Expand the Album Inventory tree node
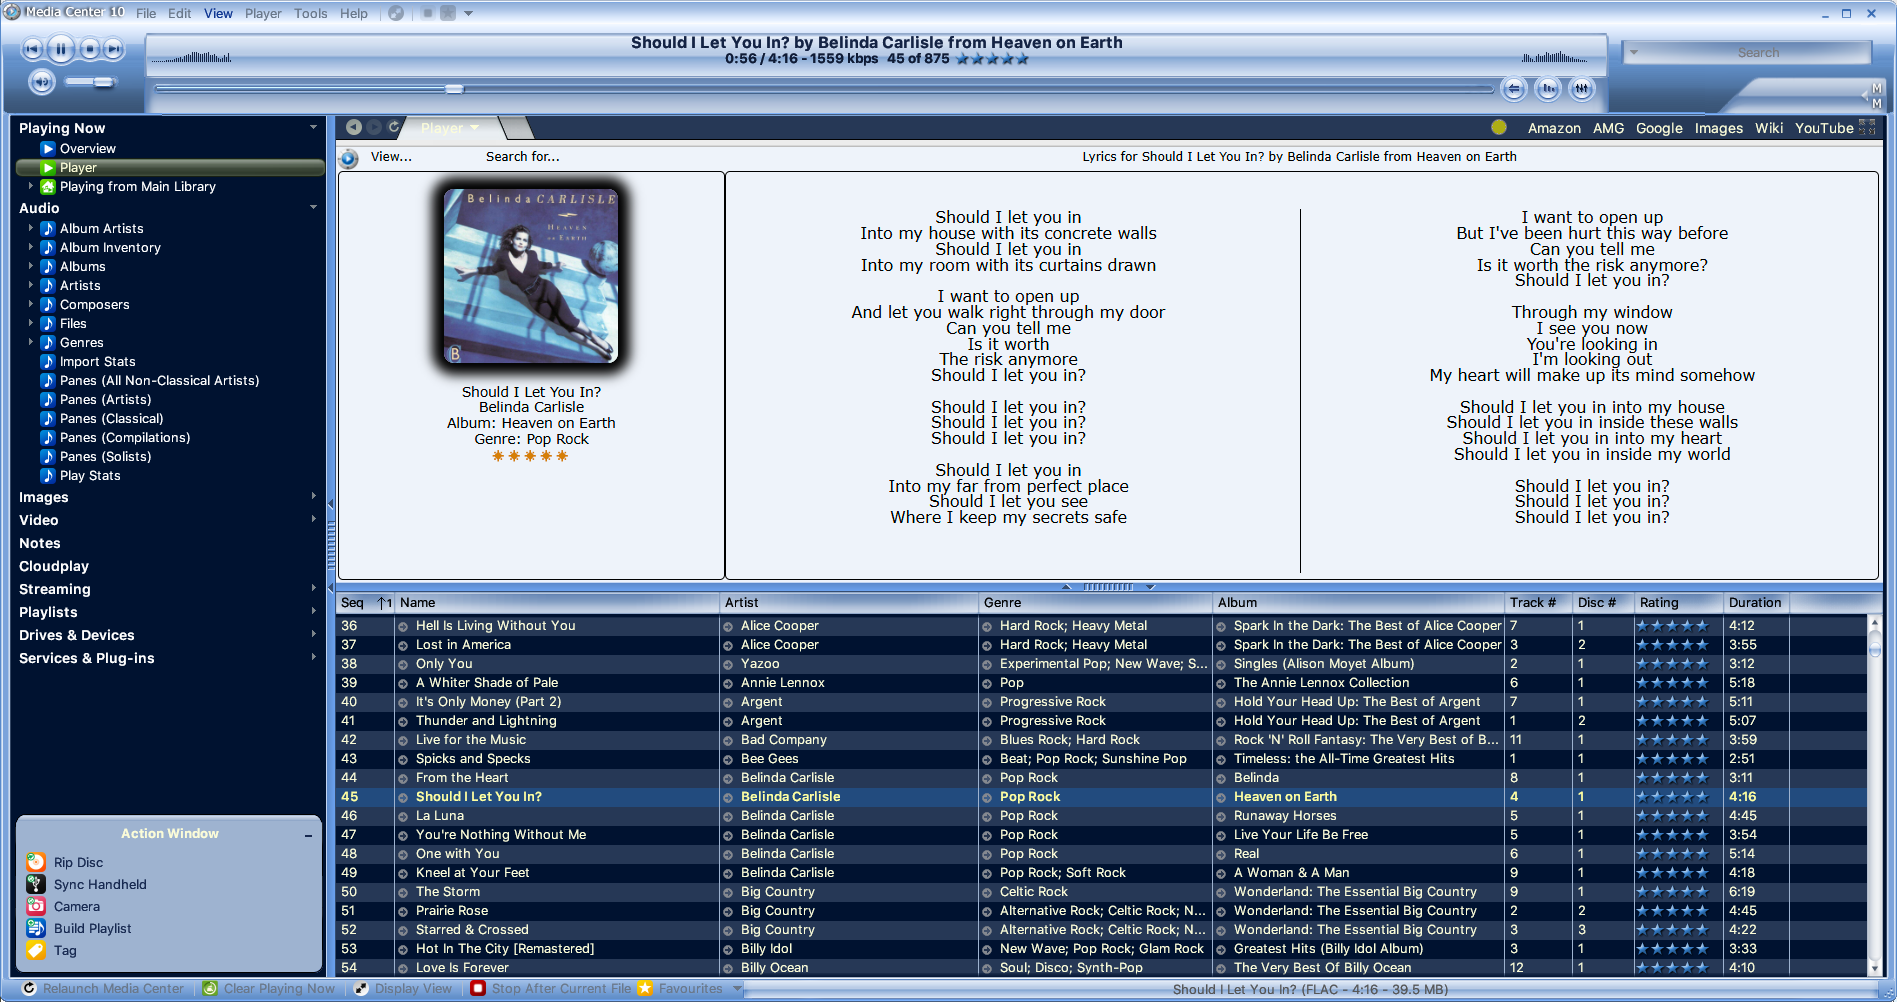This screenshot has width=1897, height=1002. tap(30, 247)
